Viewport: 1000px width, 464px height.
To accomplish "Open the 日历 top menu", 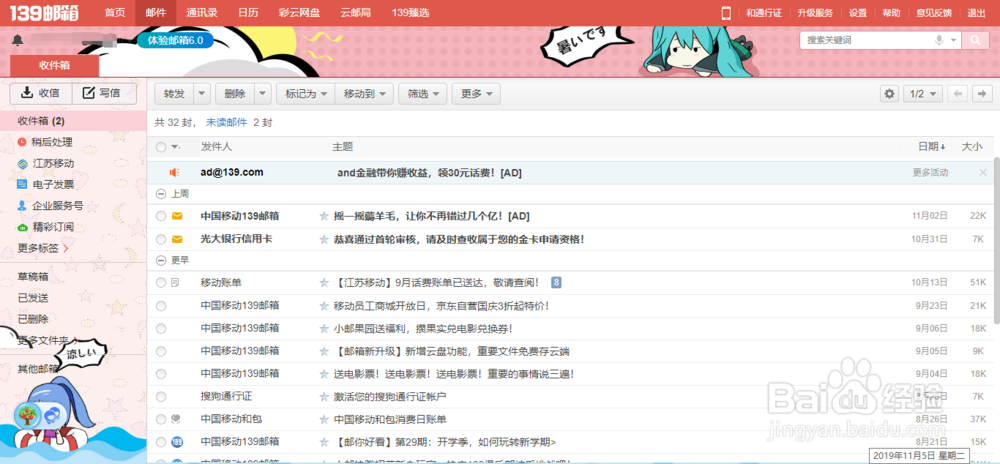I will (248, 13).
